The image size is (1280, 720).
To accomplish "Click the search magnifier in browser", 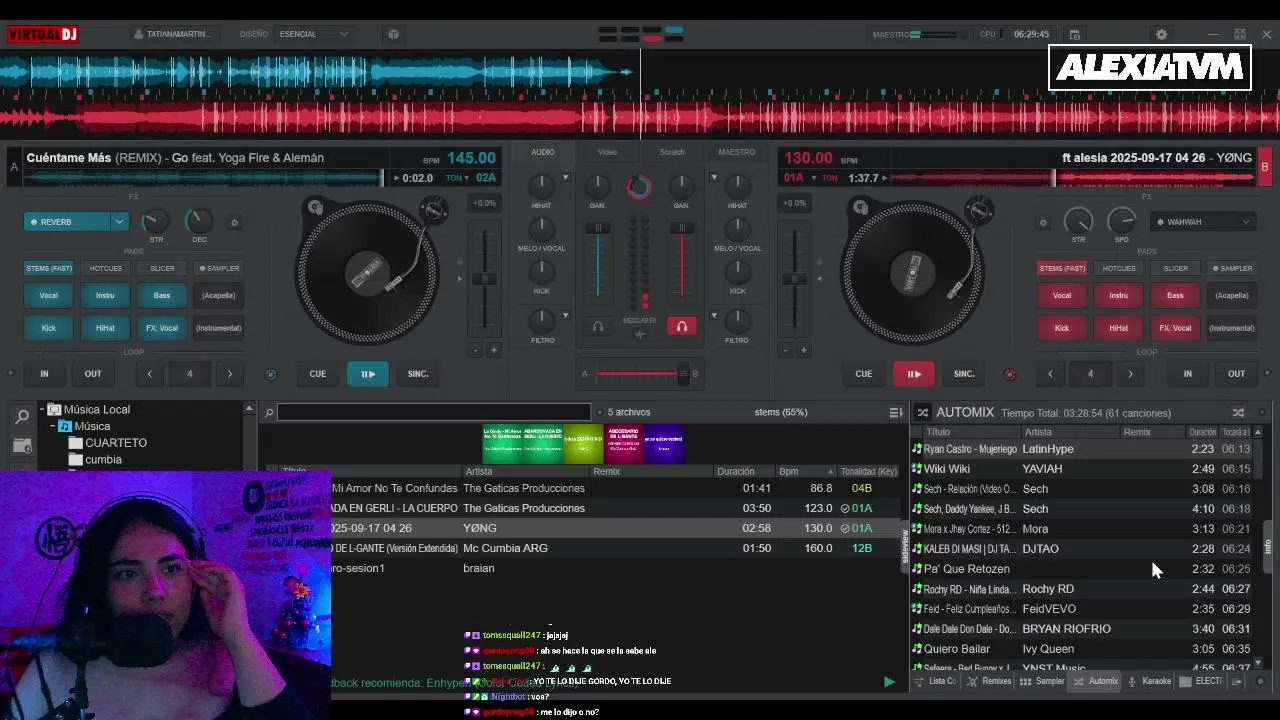I will (269, 412).
